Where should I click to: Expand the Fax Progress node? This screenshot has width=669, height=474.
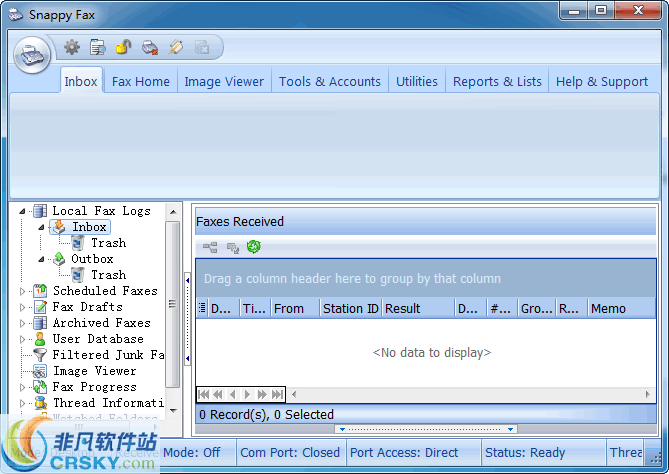(x=22, y=387)
